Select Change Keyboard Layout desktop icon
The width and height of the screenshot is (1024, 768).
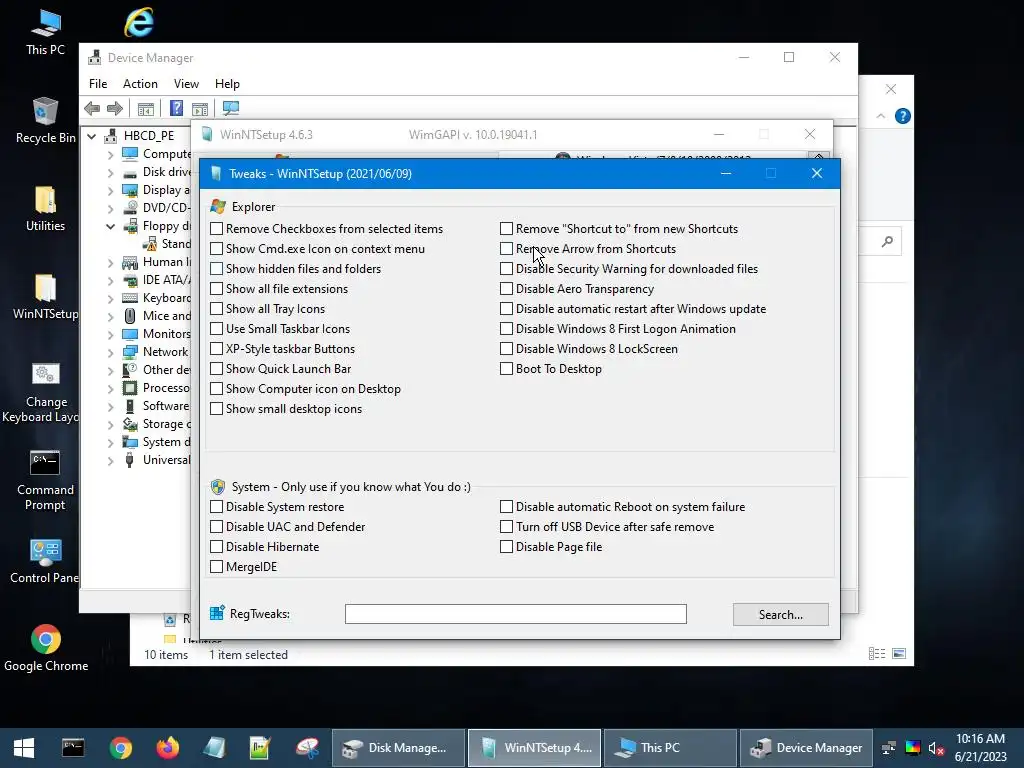[x=45, y=392]
